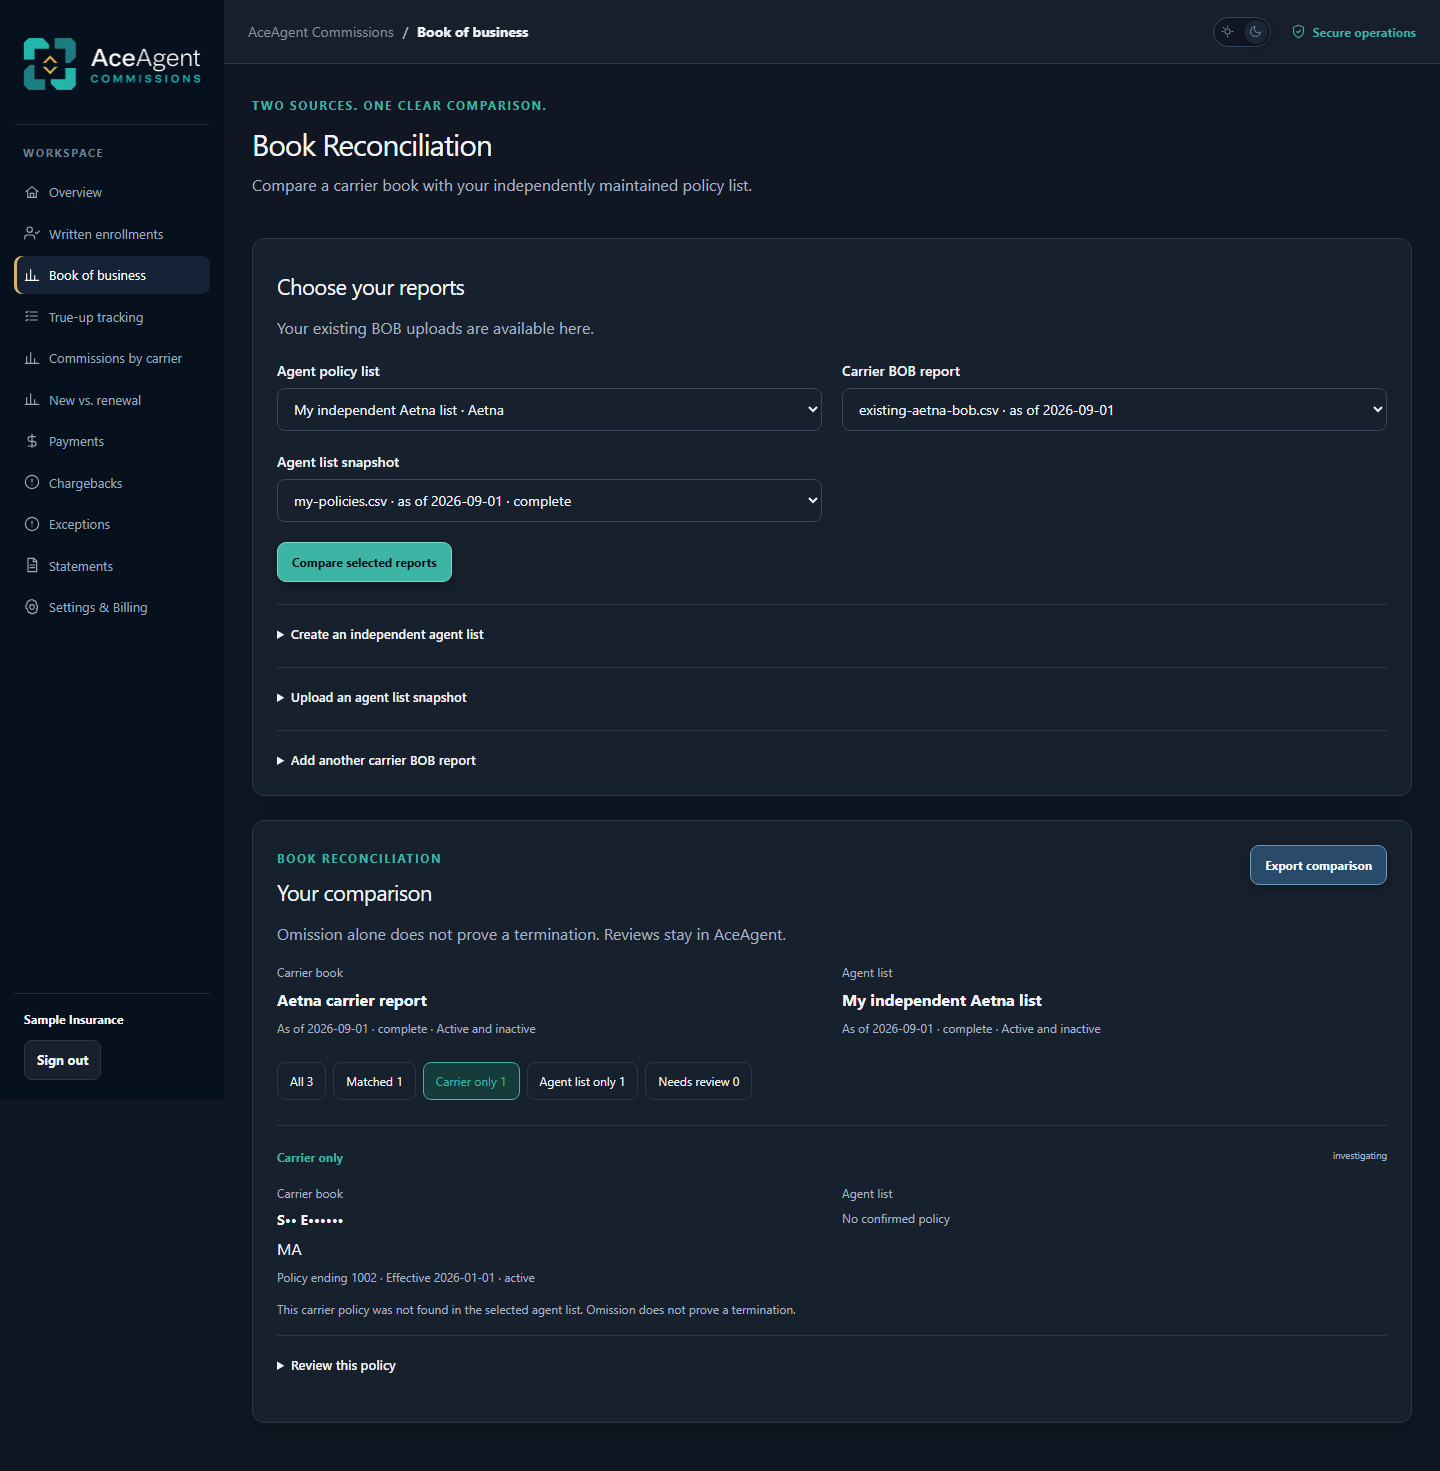The image size is (1440, 1471).
Task: Switch to dark theme moon toggle
Action: pos(1256,32)
